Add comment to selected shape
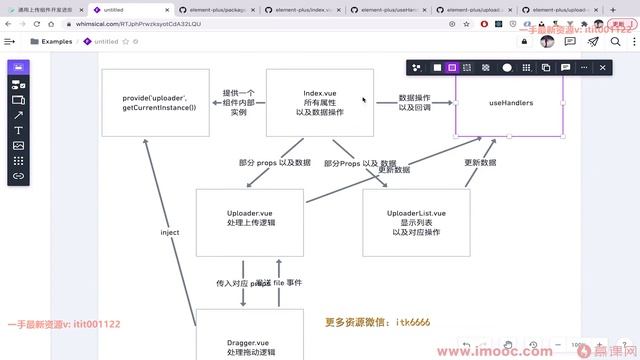 click(565, 68)
